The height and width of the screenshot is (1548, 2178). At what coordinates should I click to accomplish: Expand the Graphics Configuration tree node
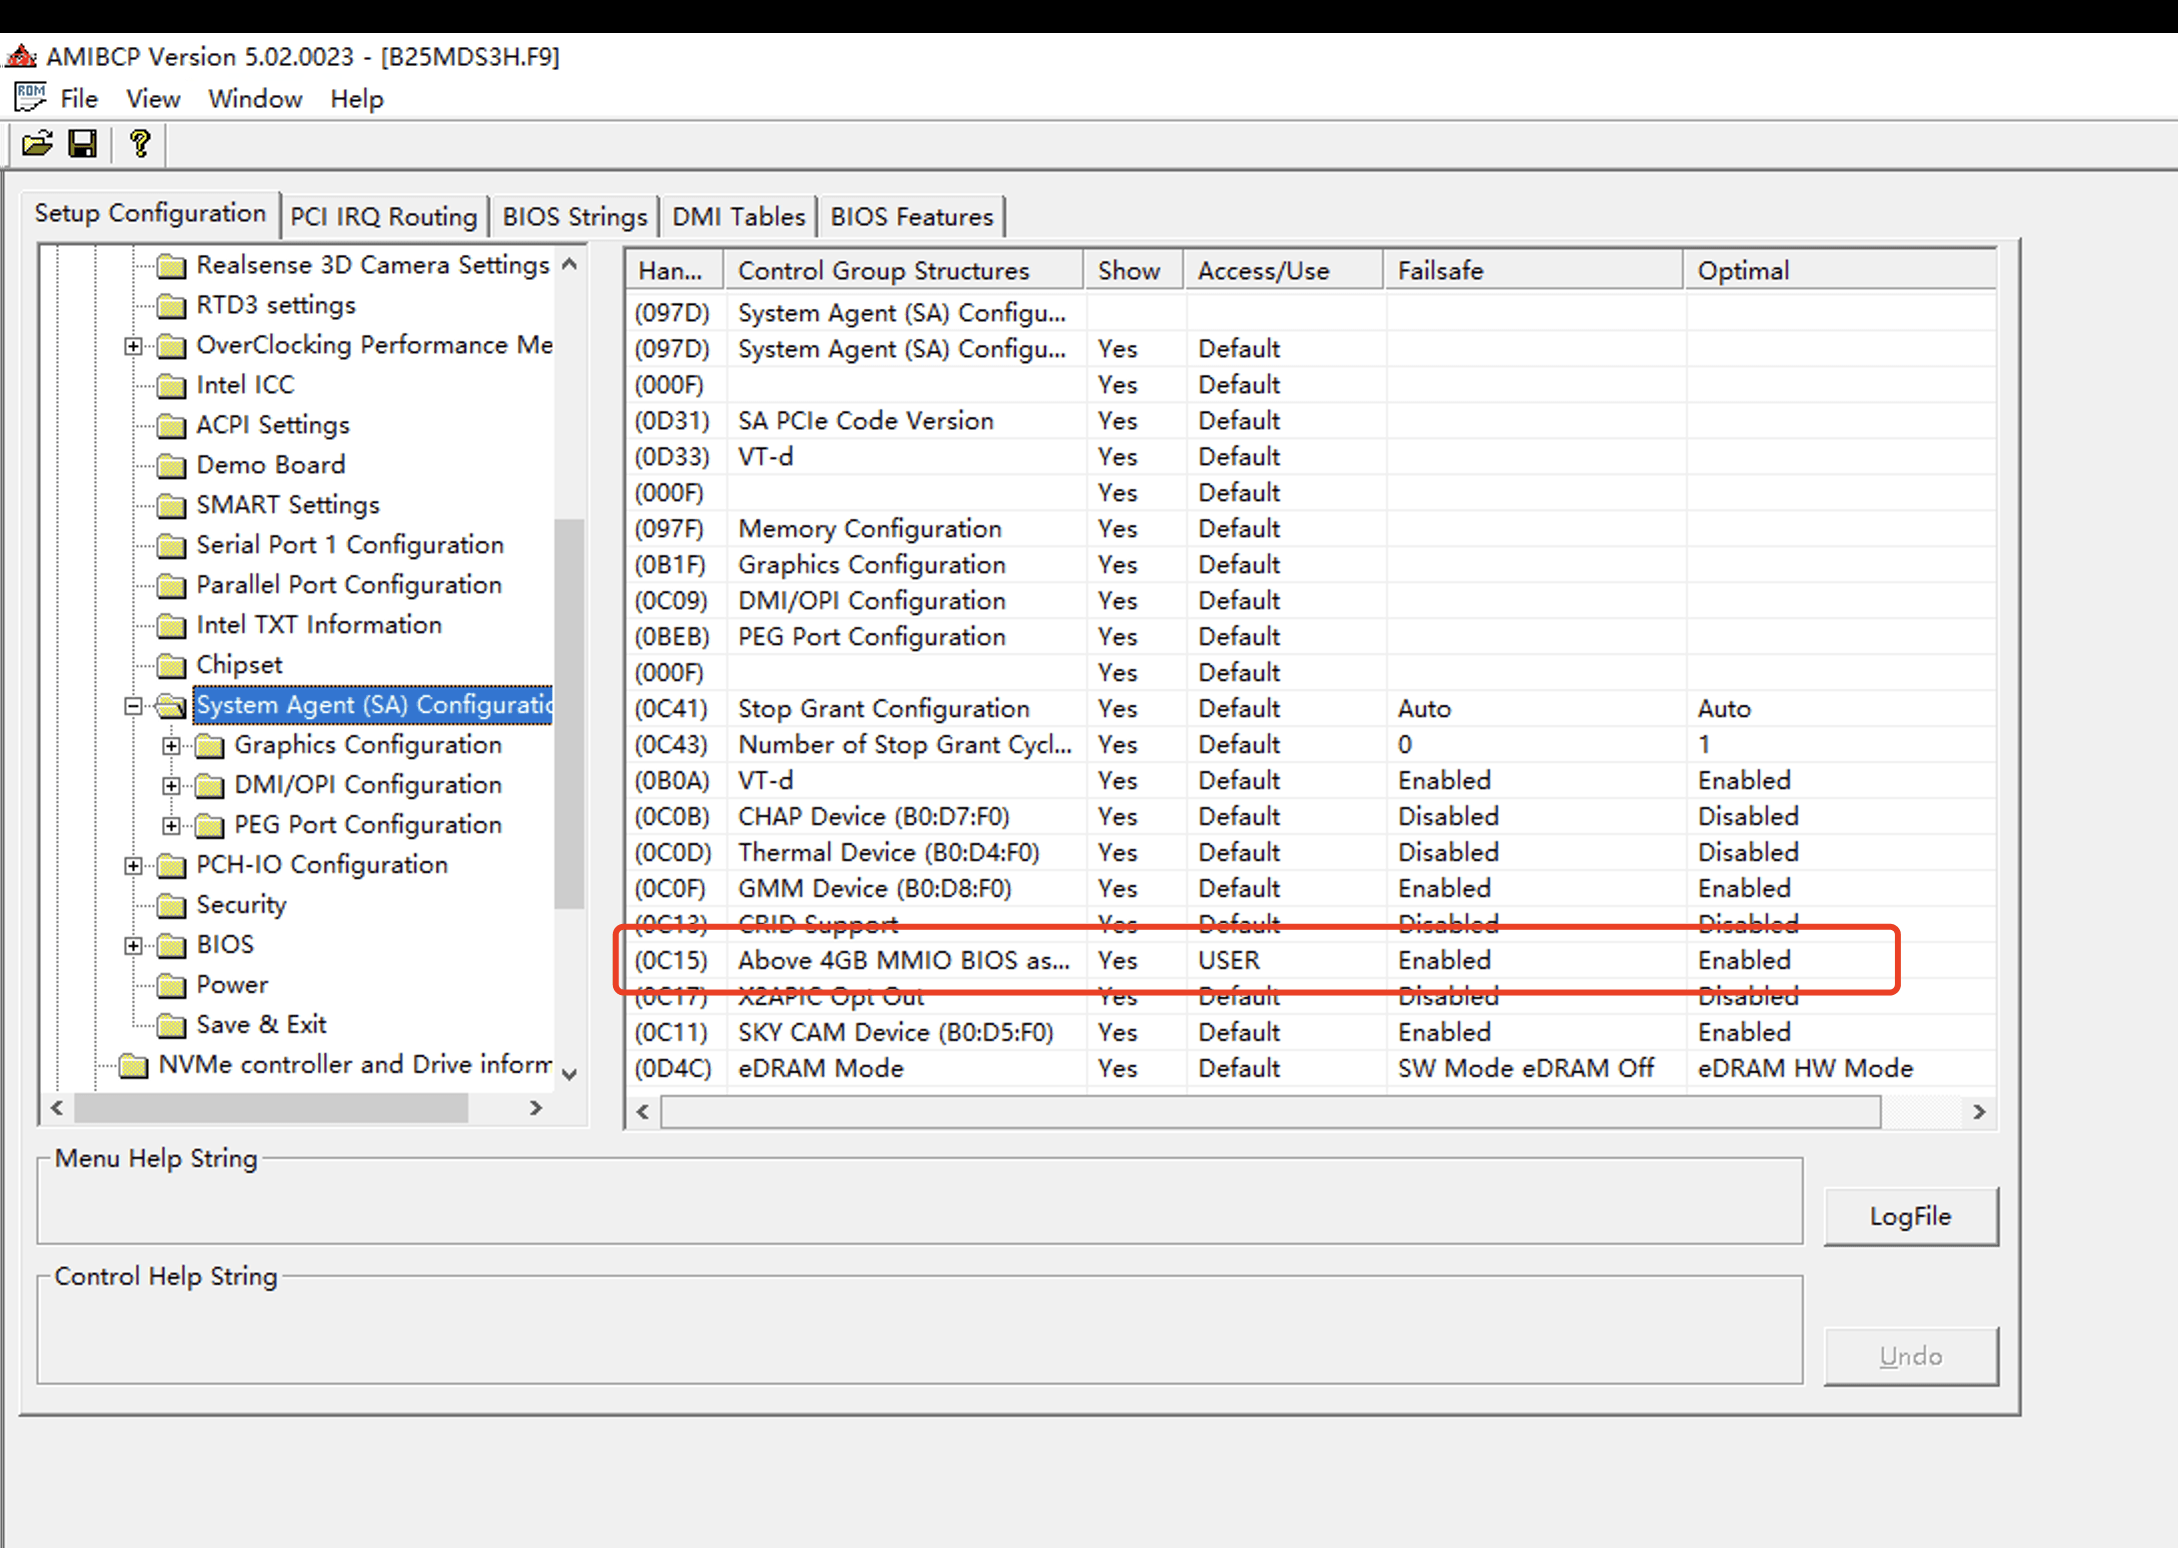[171, 746]
